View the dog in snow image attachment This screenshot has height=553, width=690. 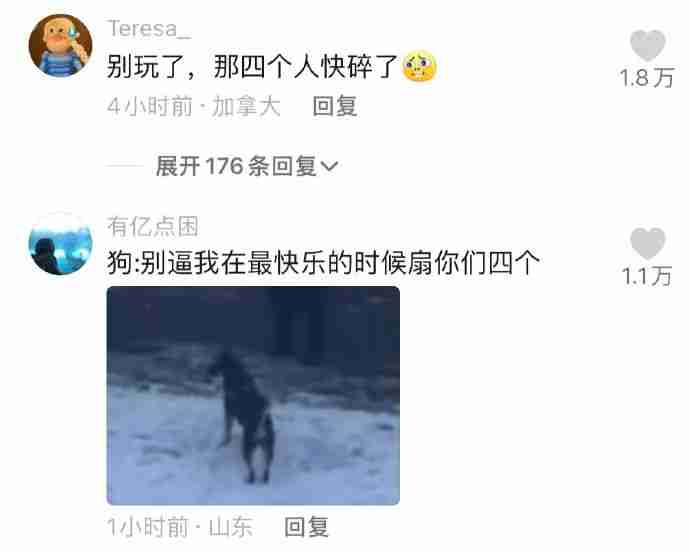click(253, 396)
